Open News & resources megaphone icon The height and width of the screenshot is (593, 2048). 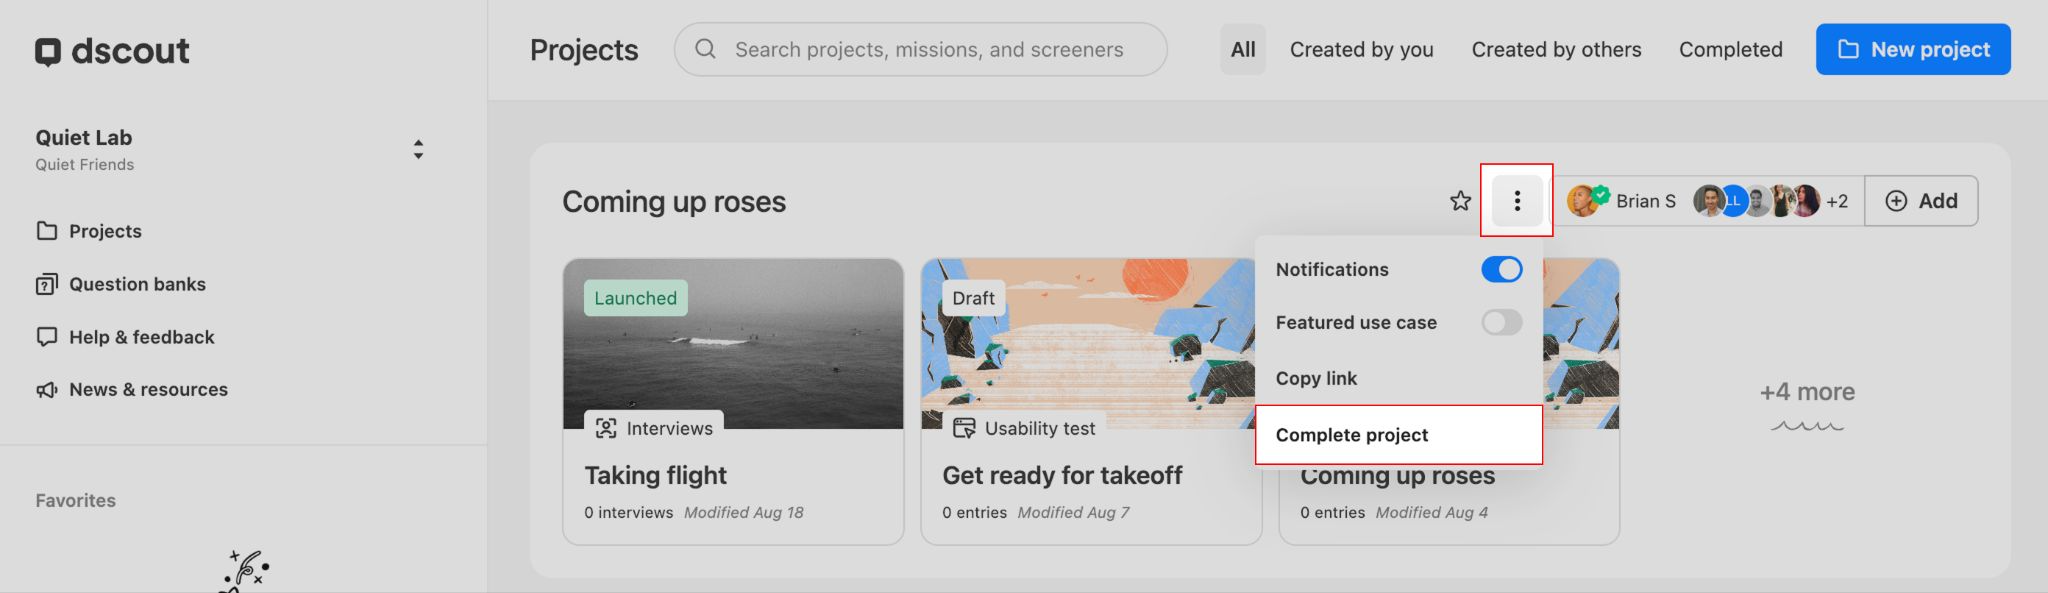pyautogui.click(x=47, y=390)
